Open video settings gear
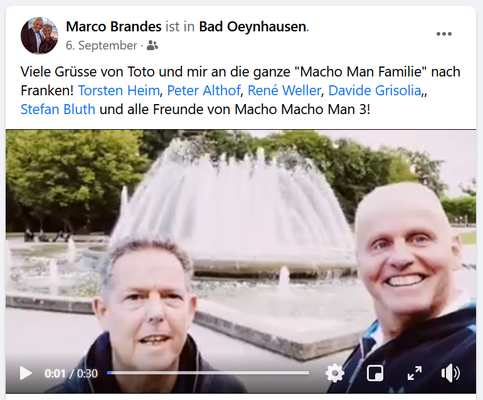 335,373
